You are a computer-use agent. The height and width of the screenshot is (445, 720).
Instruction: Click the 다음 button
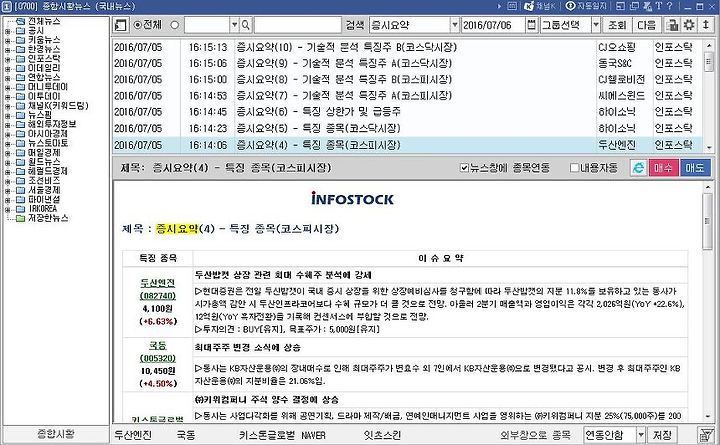tap(647, 25)
